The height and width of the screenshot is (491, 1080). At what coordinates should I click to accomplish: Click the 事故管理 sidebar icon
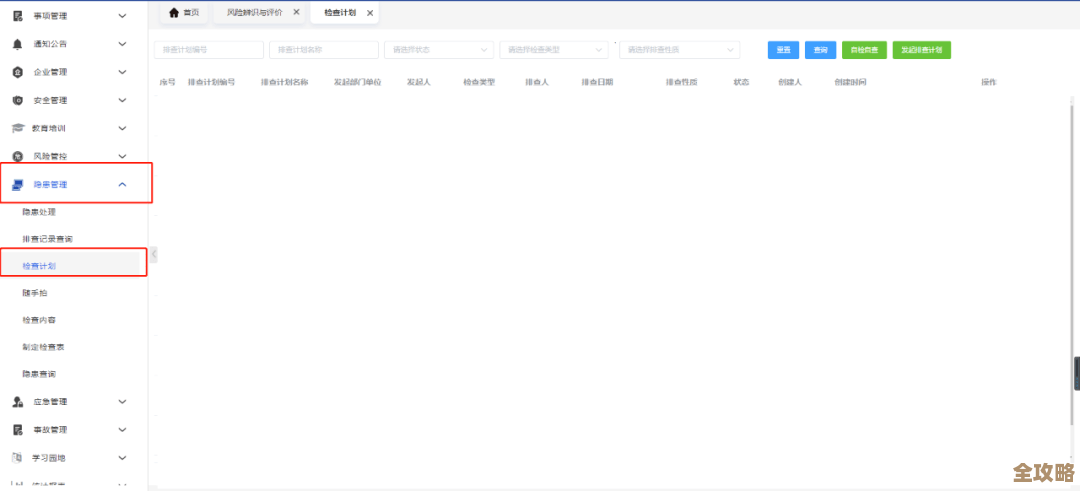pyautogui.click(x=18, y=430)
